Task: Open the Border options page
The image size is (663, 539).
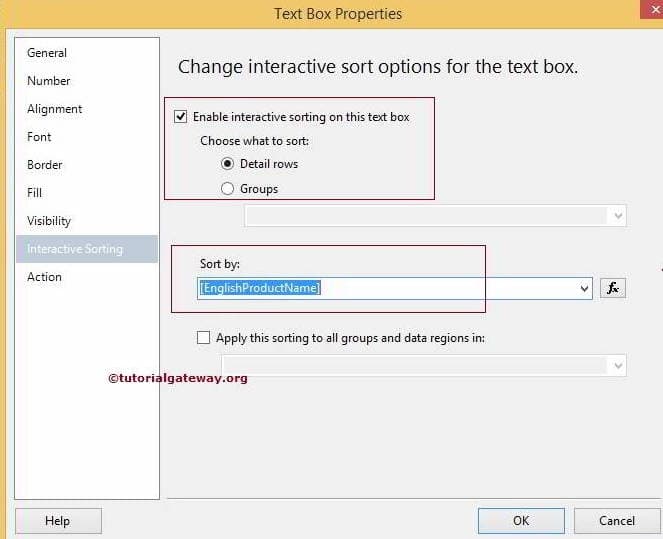Action: click(x=45, y=165)
